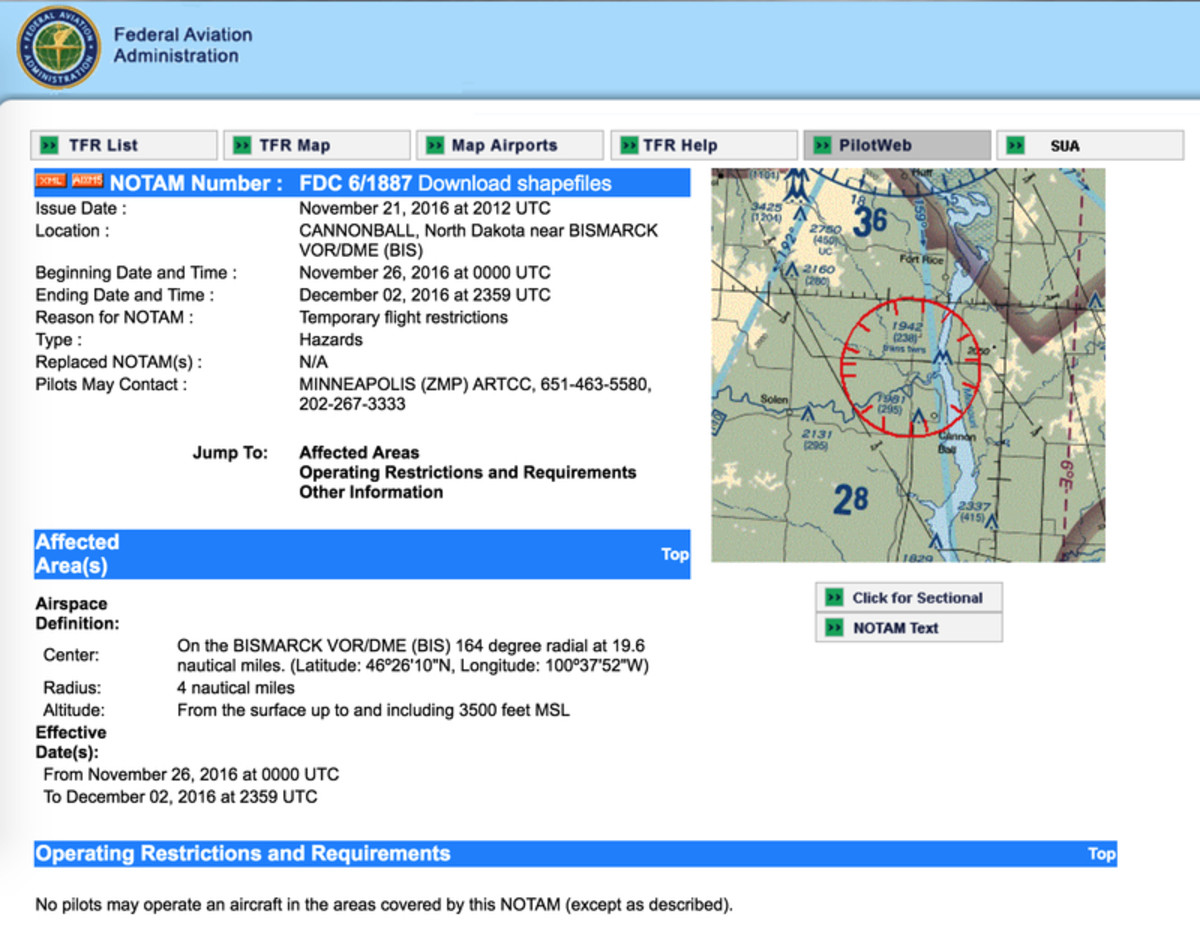Click Top link in Affected Area(s) header
Screen dimensions: 1200x938
click(675, 554)
